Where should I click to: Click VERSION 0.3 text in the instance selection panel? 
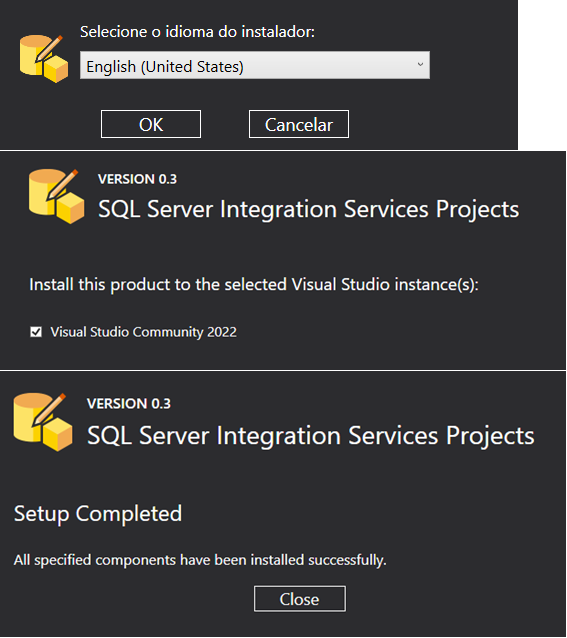137,179
